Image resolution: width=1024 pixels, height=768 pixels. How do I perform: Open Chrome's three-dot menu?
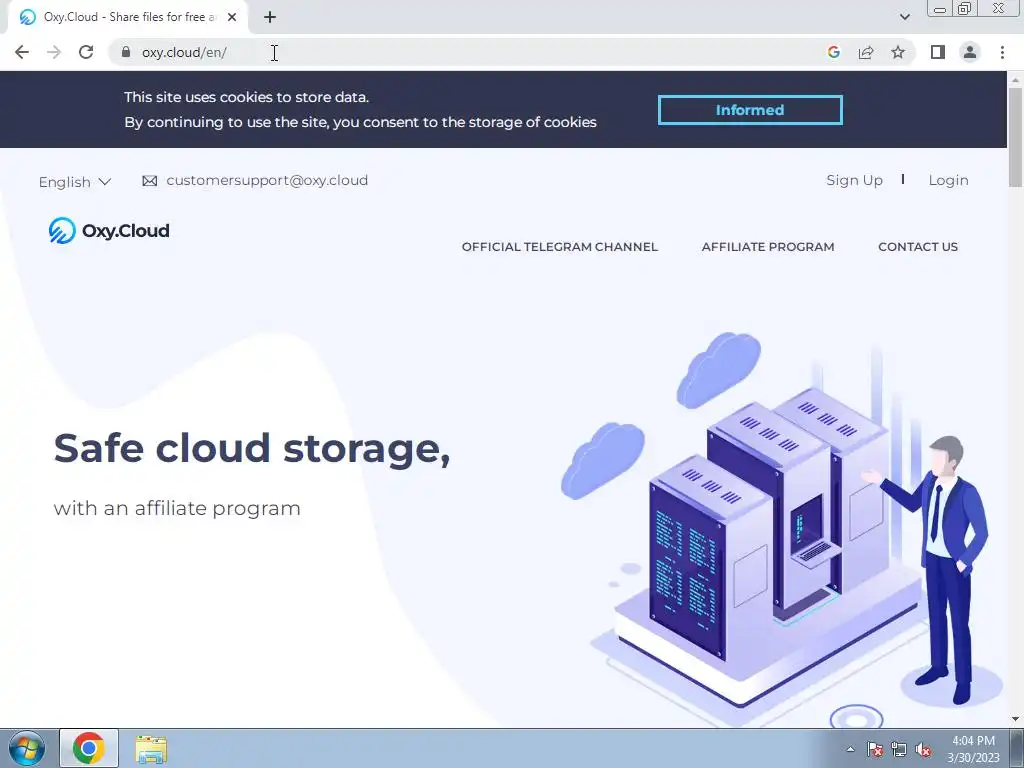pos(1002,52)
